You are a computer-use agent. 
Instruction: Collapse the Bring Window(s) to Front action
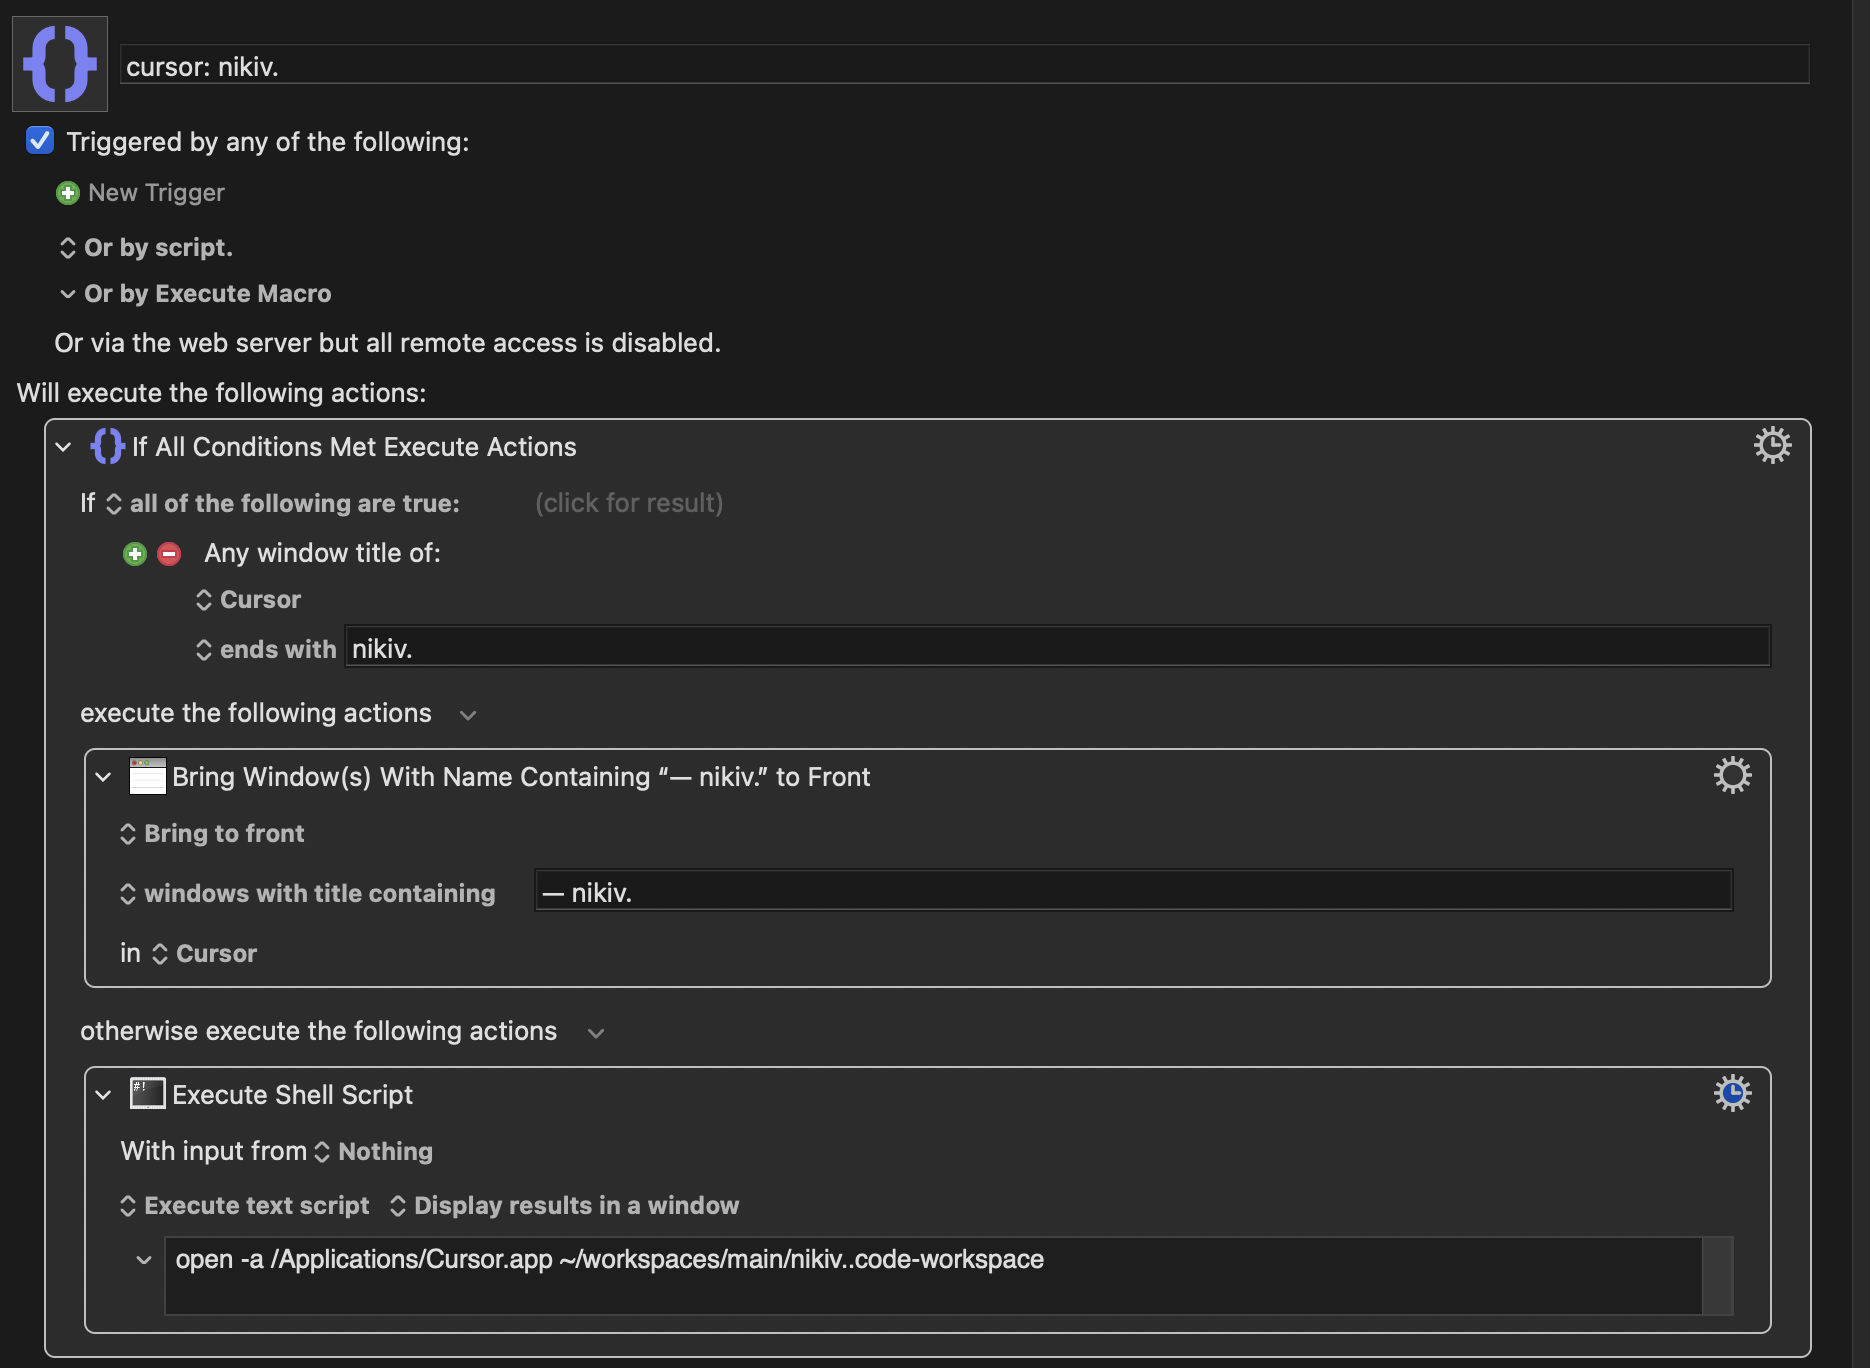(x=103, y=777)
